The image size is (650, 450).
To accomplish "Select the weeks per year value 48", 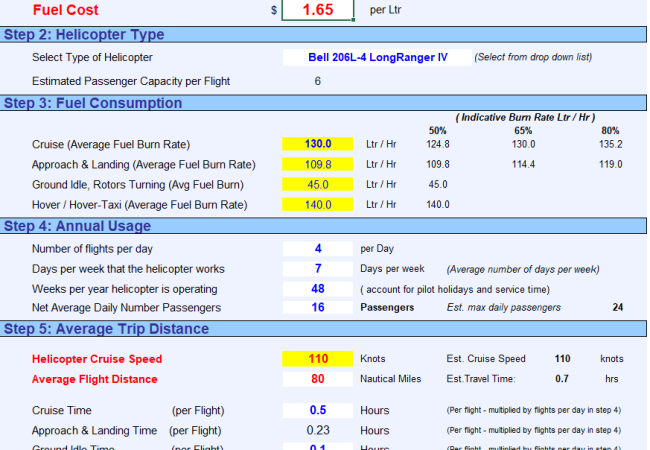I will pyautogui.click(x=318, y=289).
